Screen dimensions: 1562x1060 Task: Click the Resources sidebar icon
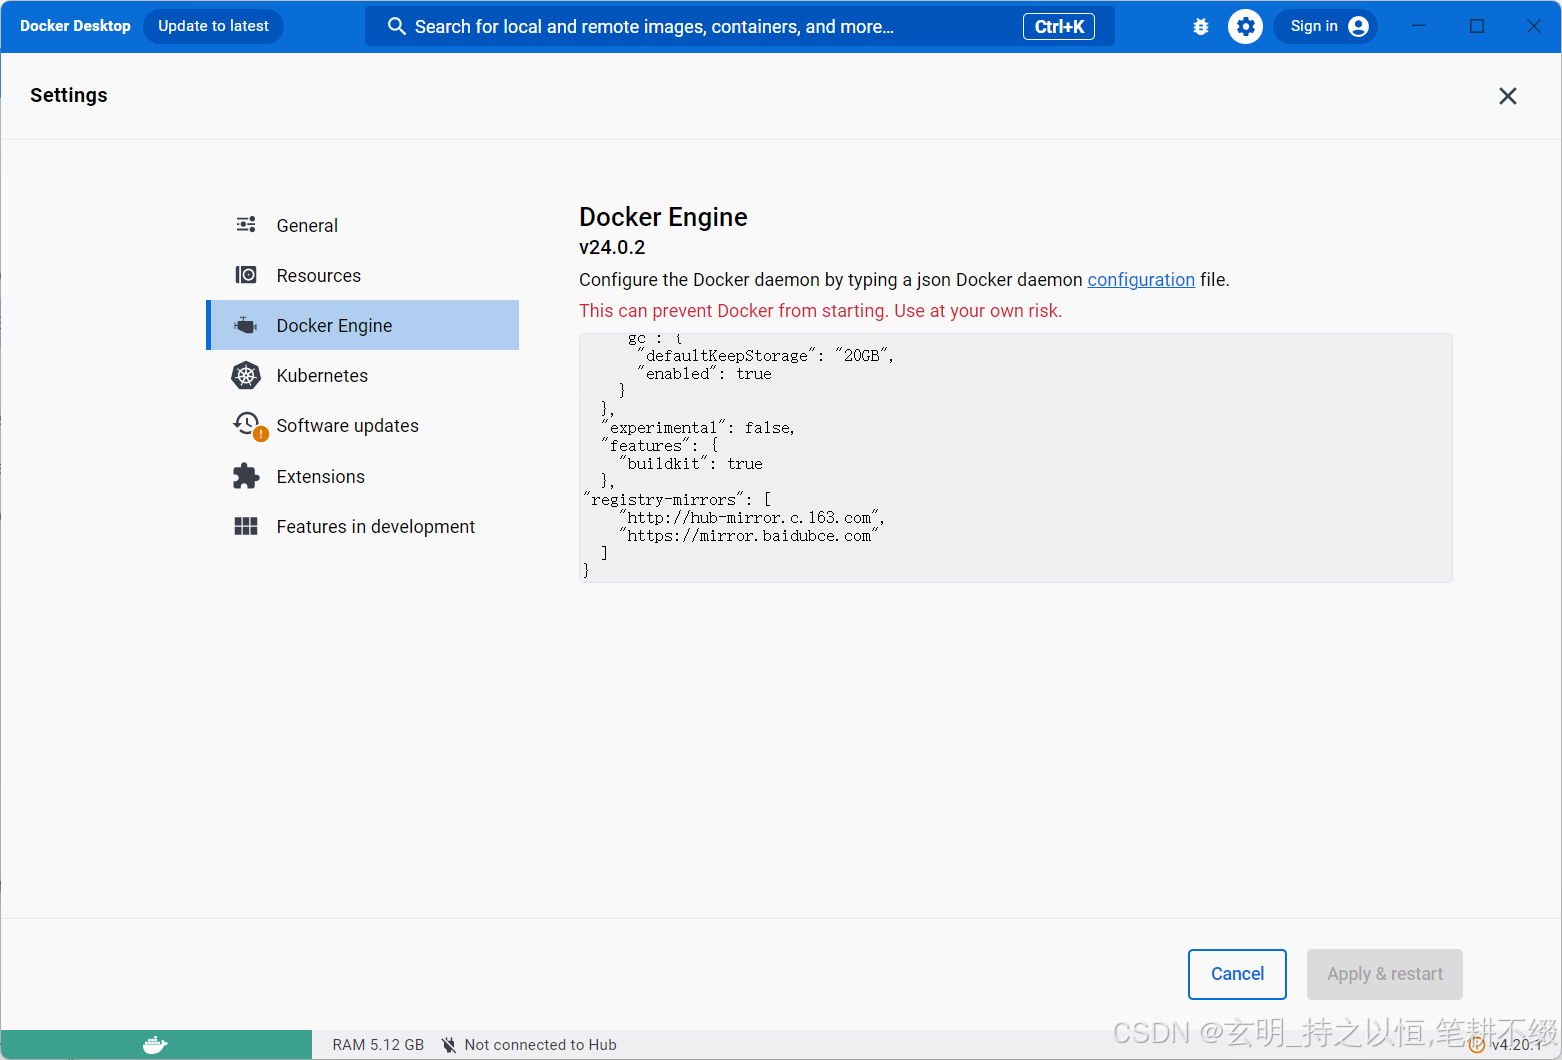pos(245,275)
